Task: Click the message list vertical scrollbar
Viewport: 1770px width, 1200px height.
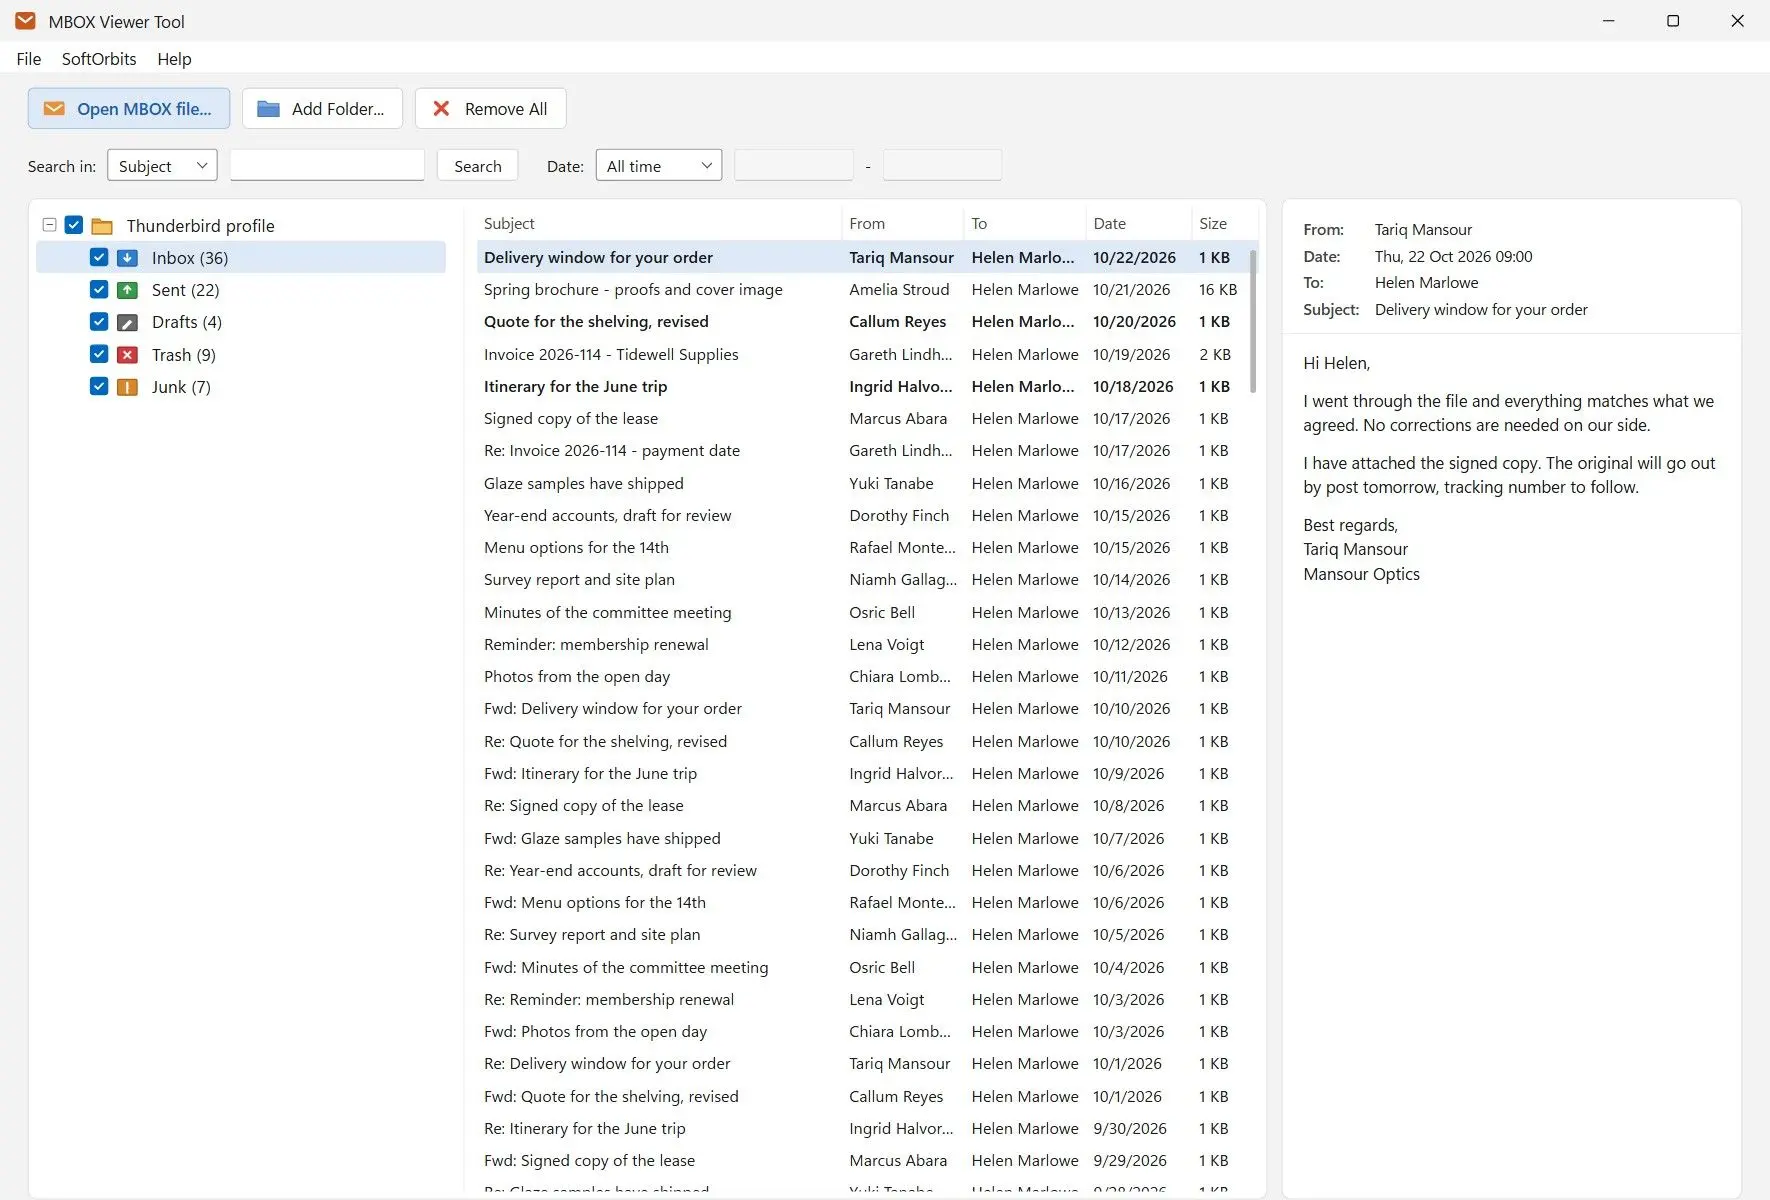Action: click(1253, 320)
